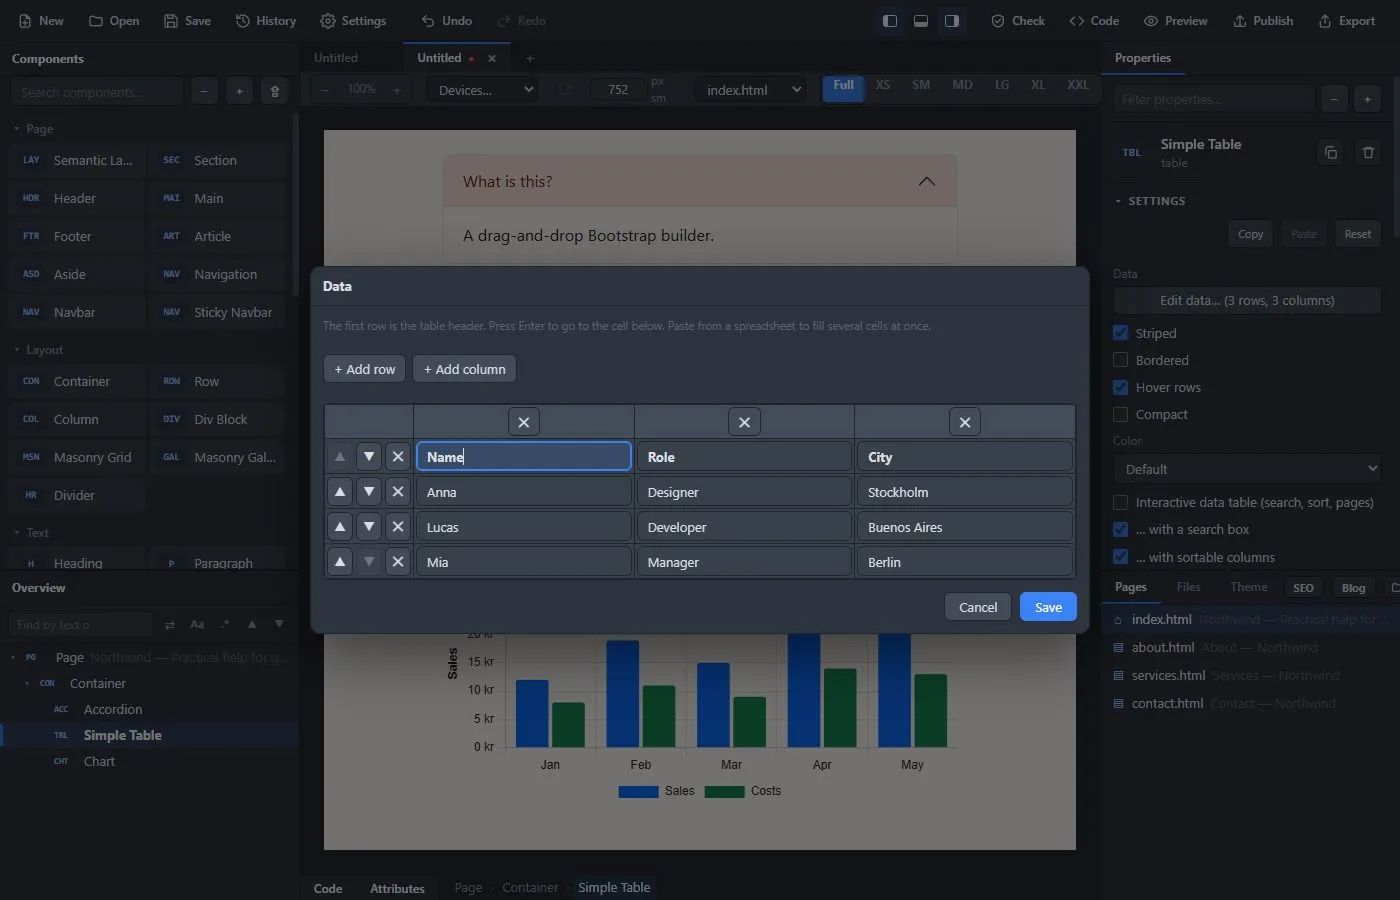Delete the Mia row
This screenshot has height=900, width=1400.
point(398,562)
